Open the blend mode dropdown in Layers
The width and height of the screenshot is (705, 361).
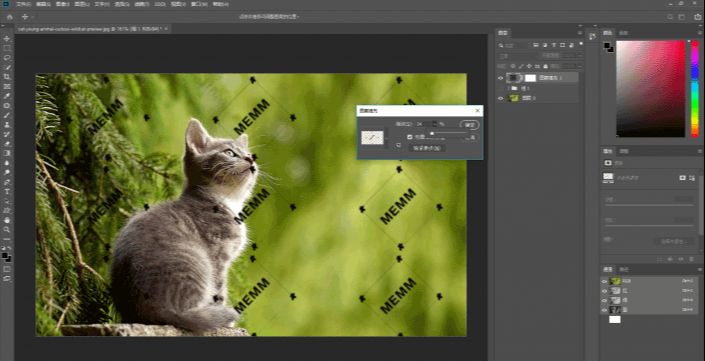[516, 56]
